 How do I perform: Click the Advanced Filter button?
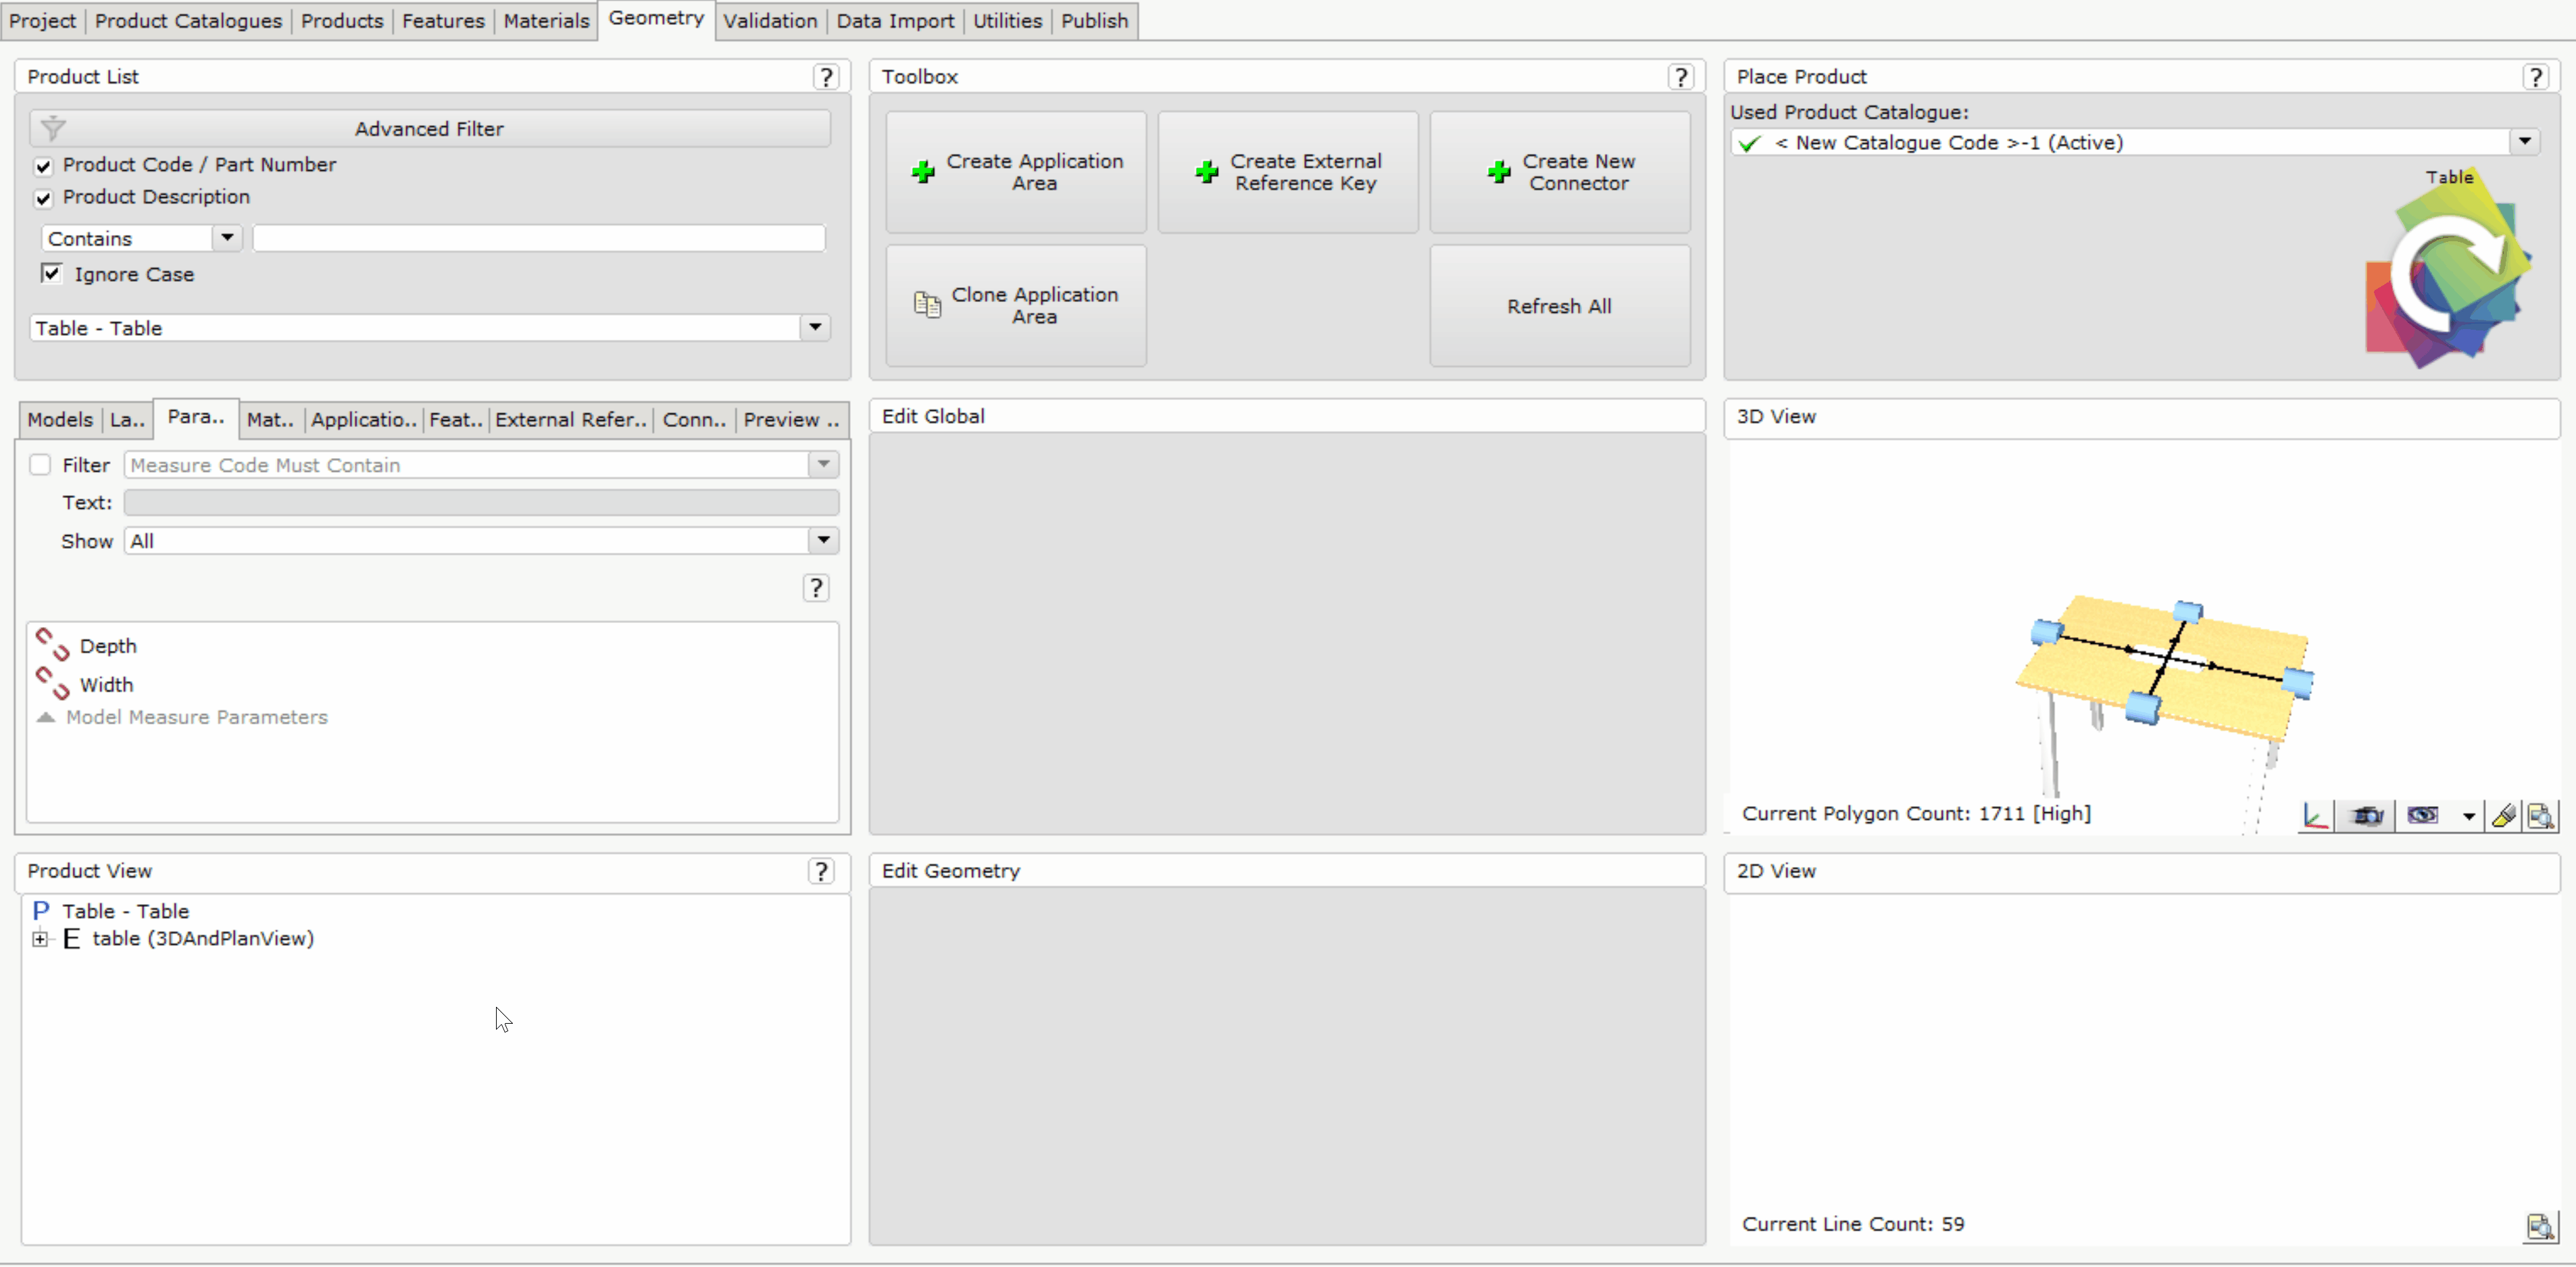(x=430, y=128)
